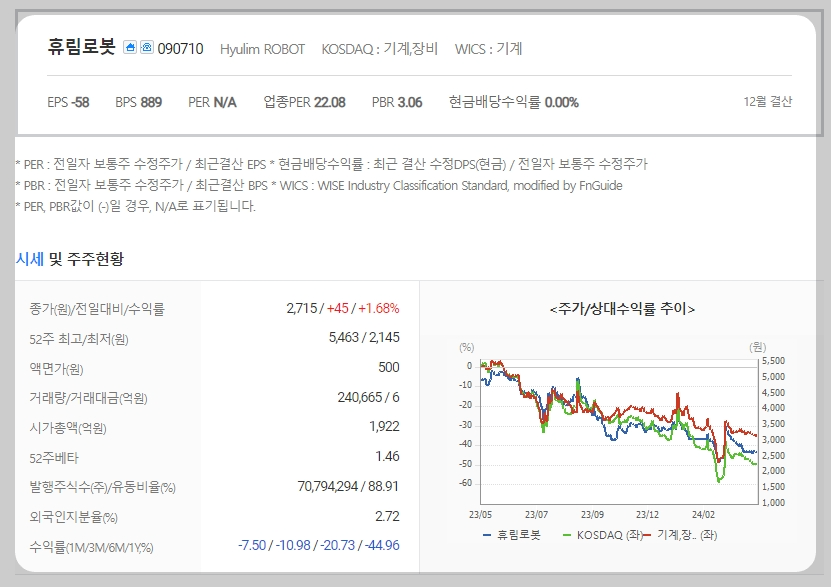Click the 52주 최고/최저(원) row label
831x587 pixels.
point(79,339)
